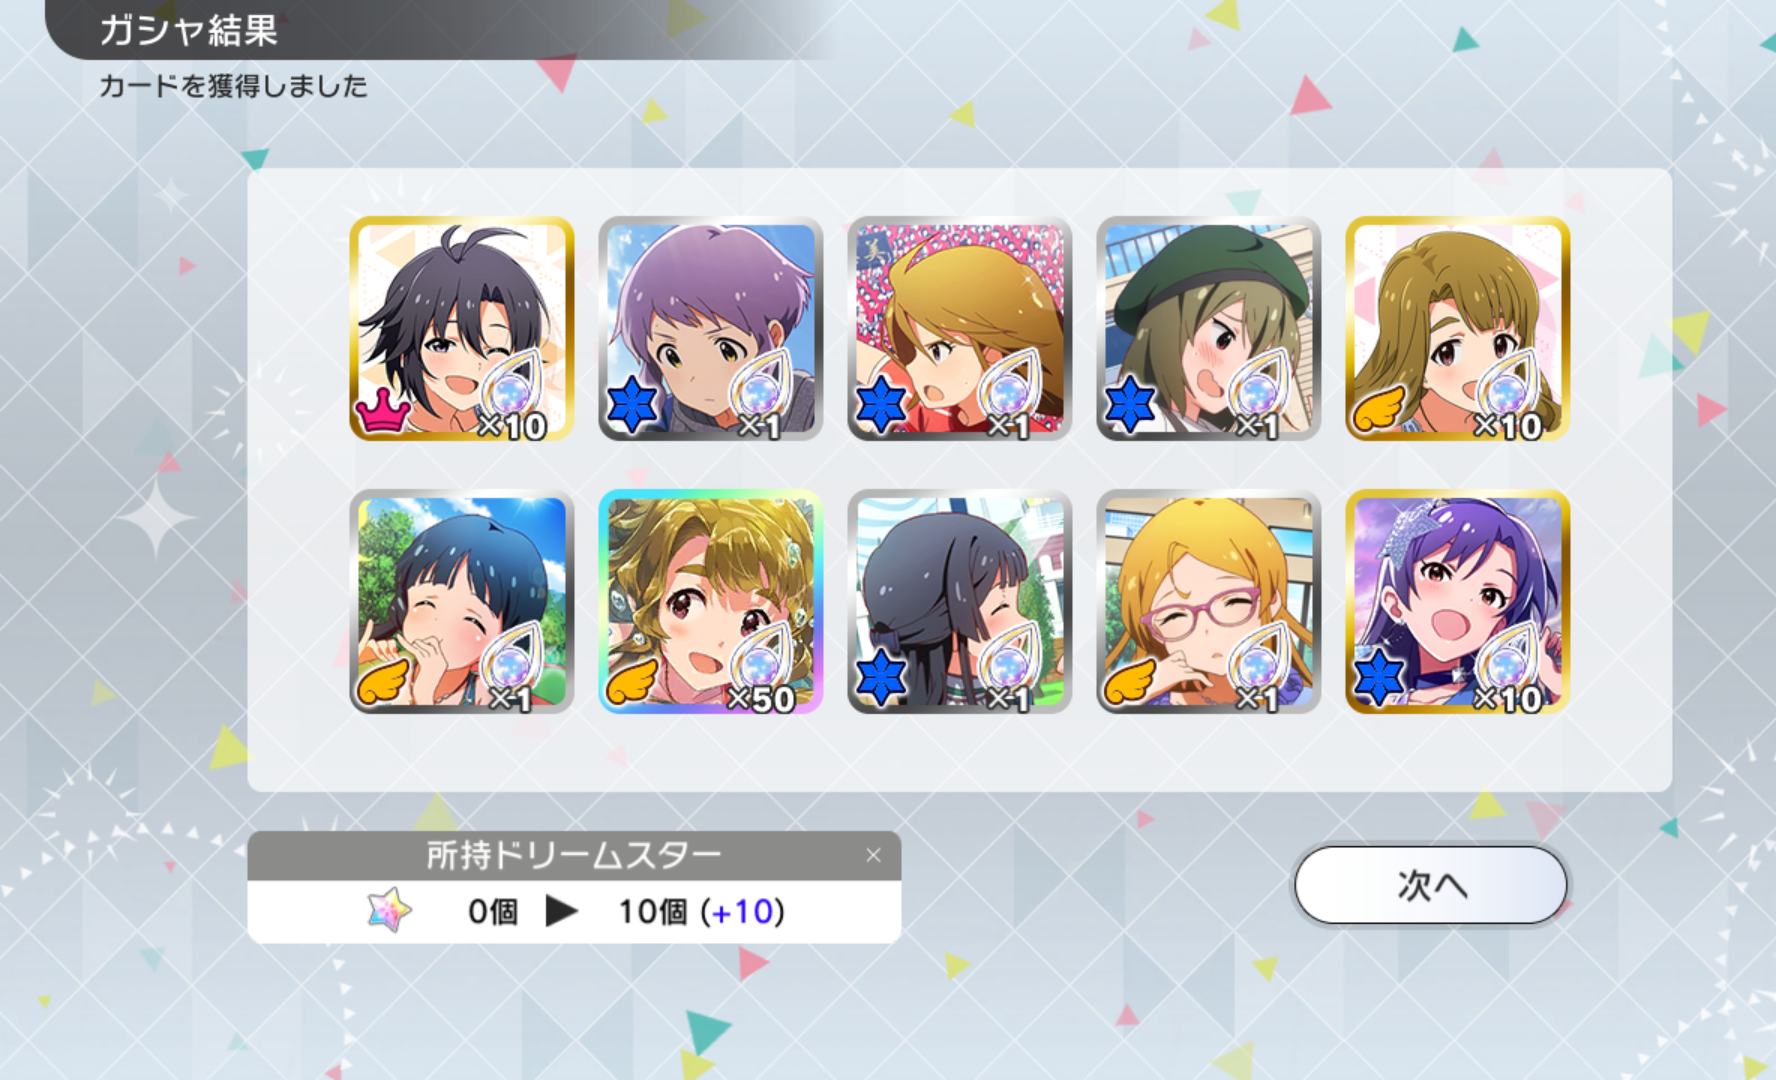
Task: Click the blue snowflake icon on beret card
Action: pos(1130,406)
